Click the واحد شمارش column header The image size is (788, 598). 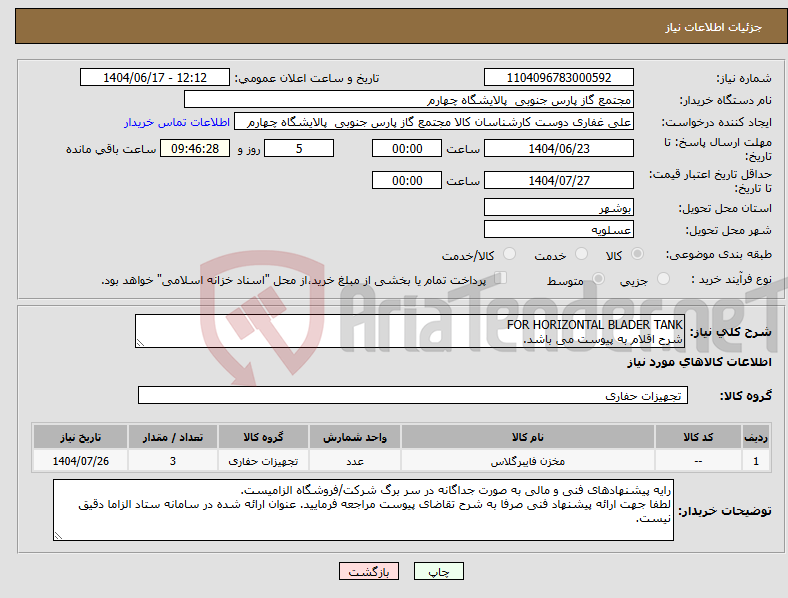355,437
